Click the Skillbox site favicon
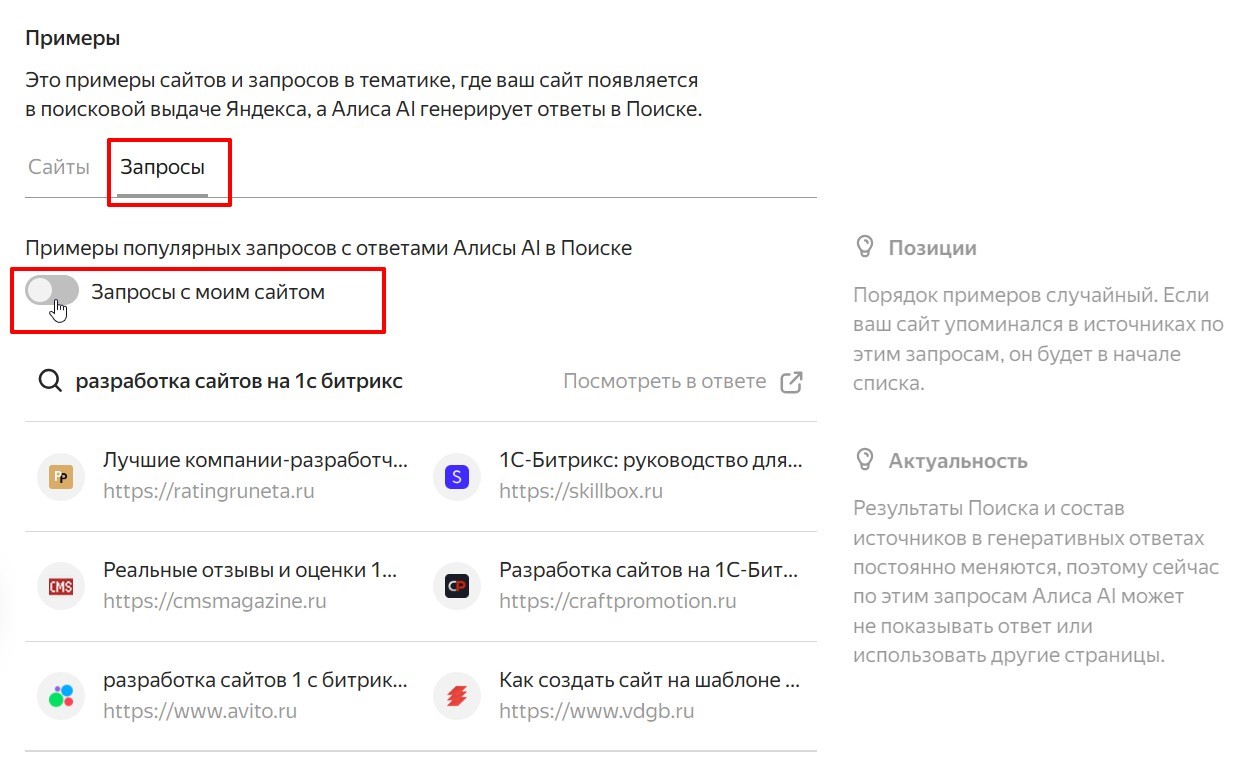The height and width of the screenshot is (769, 1249). (x=457, y=477)
